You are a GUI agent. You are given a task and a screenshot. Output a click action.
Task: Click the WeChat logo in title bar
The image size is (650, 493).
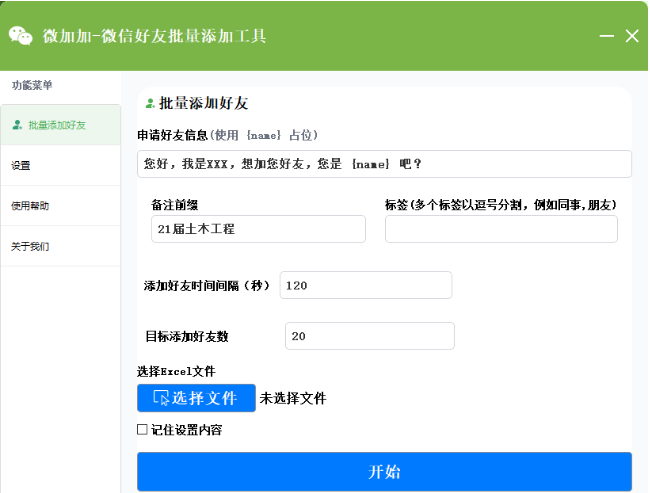[x=20, y=36]
